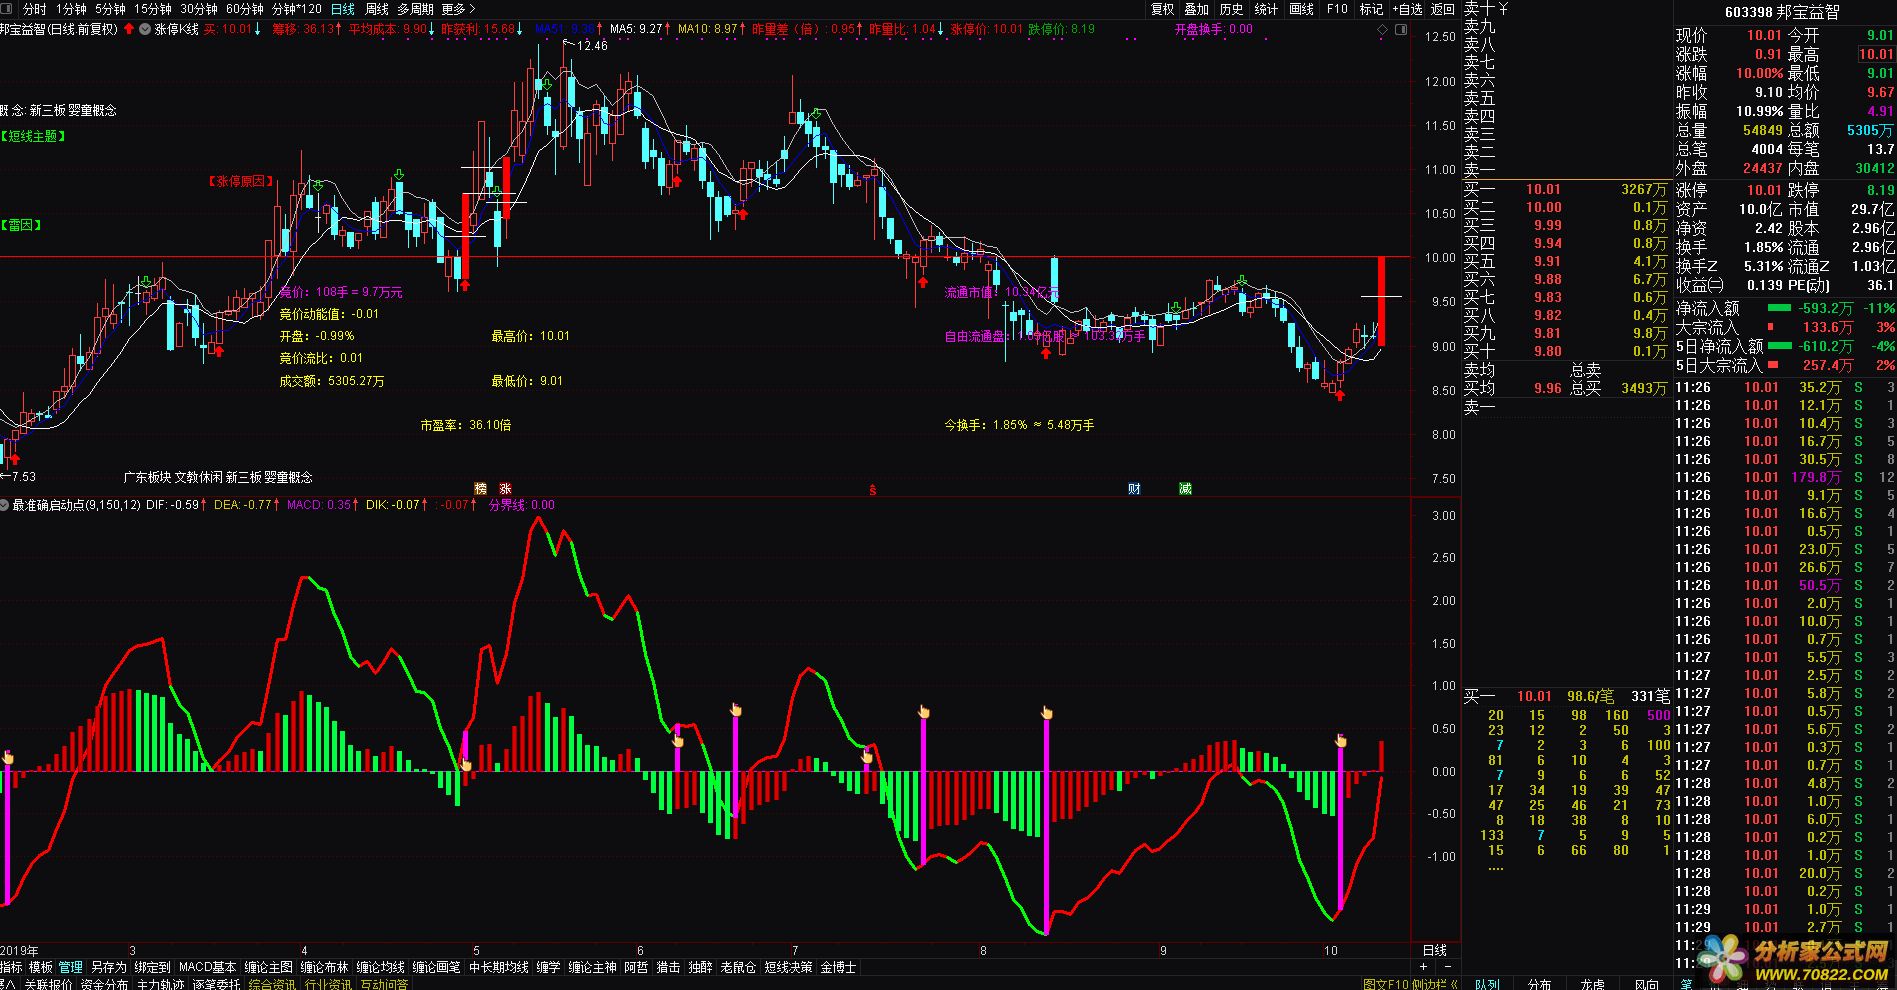Open the 关联报价 tab
The image size is (1897, 990).
pyautogui.click(x=48, y=984)
